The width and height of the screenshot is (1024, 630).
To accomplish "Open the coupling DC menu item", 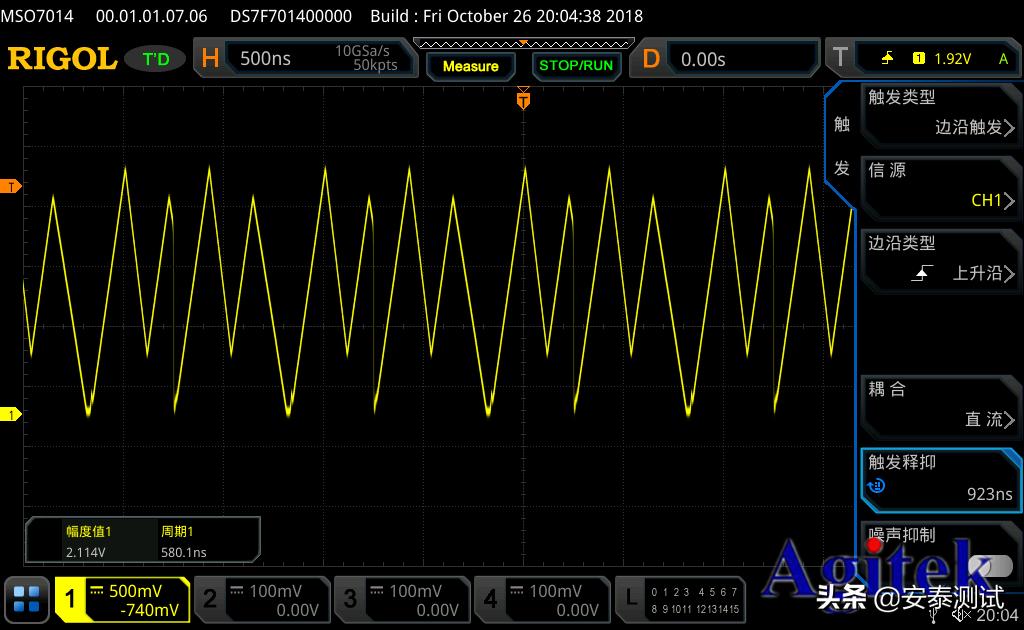I will pyautogui.click(x=940, y=405).
